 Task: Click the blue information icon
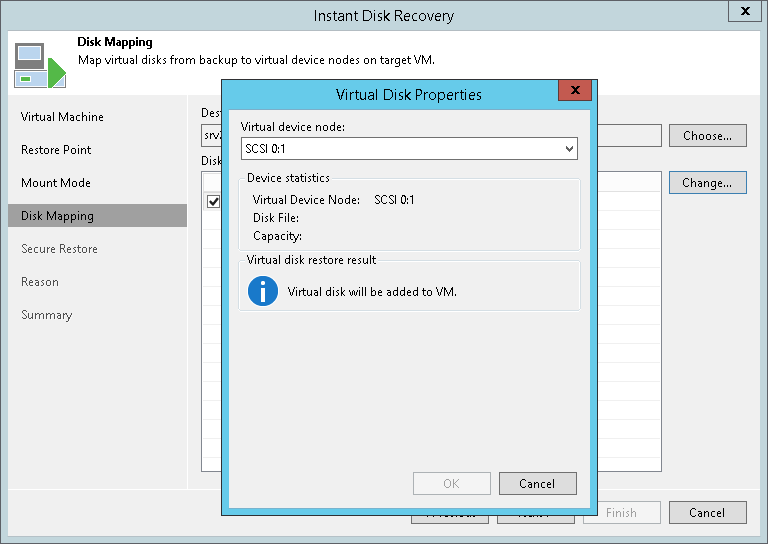[263, 291]
